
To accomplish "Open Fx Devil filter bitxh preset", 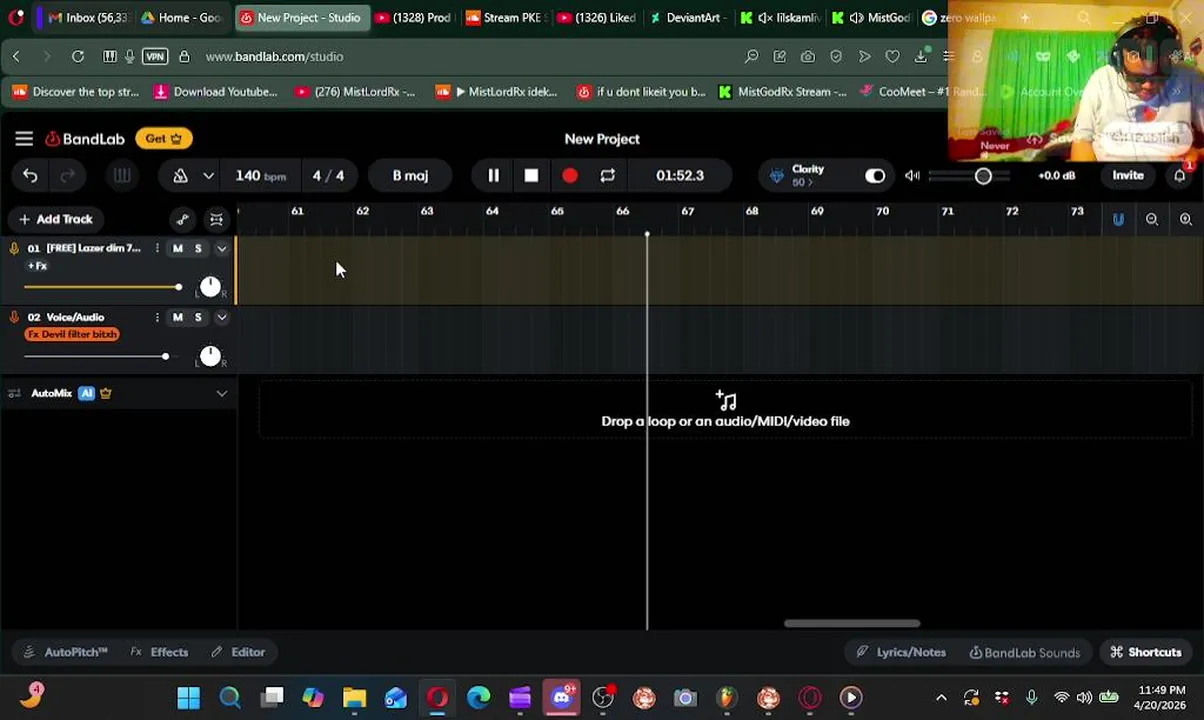I will [x=72, y=335].
